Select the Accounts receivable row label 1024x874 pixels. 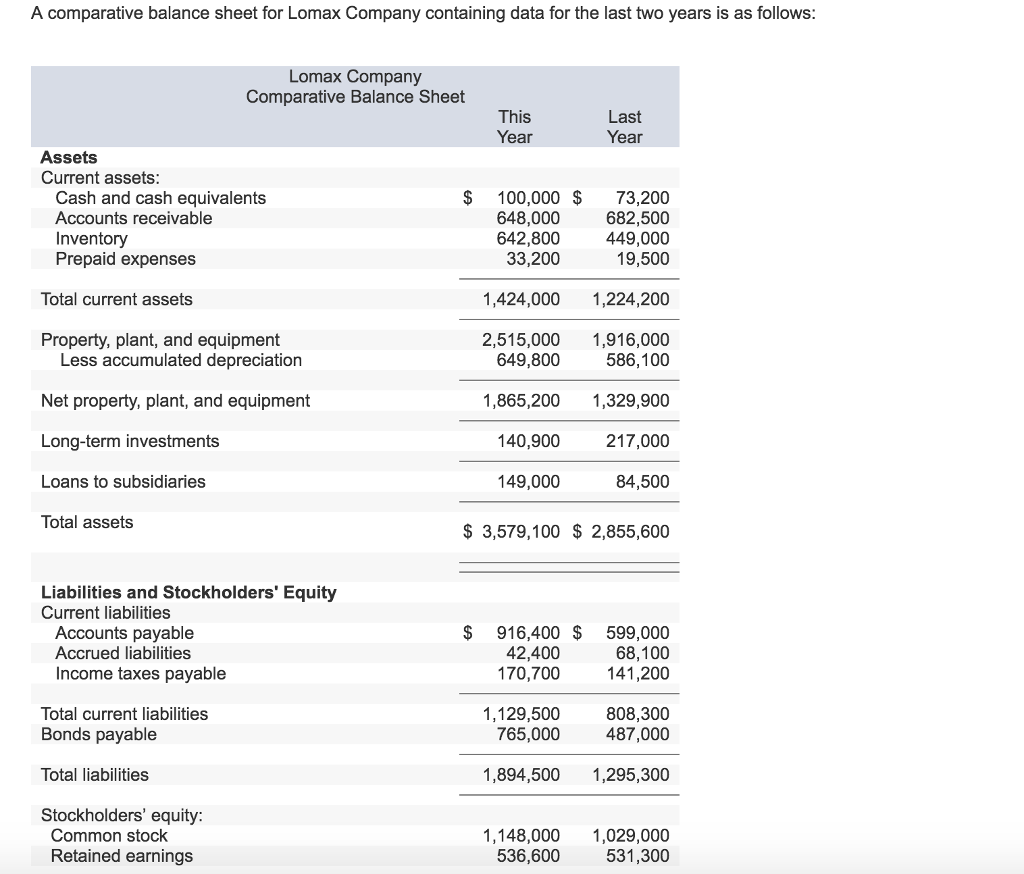coord(135,217)
